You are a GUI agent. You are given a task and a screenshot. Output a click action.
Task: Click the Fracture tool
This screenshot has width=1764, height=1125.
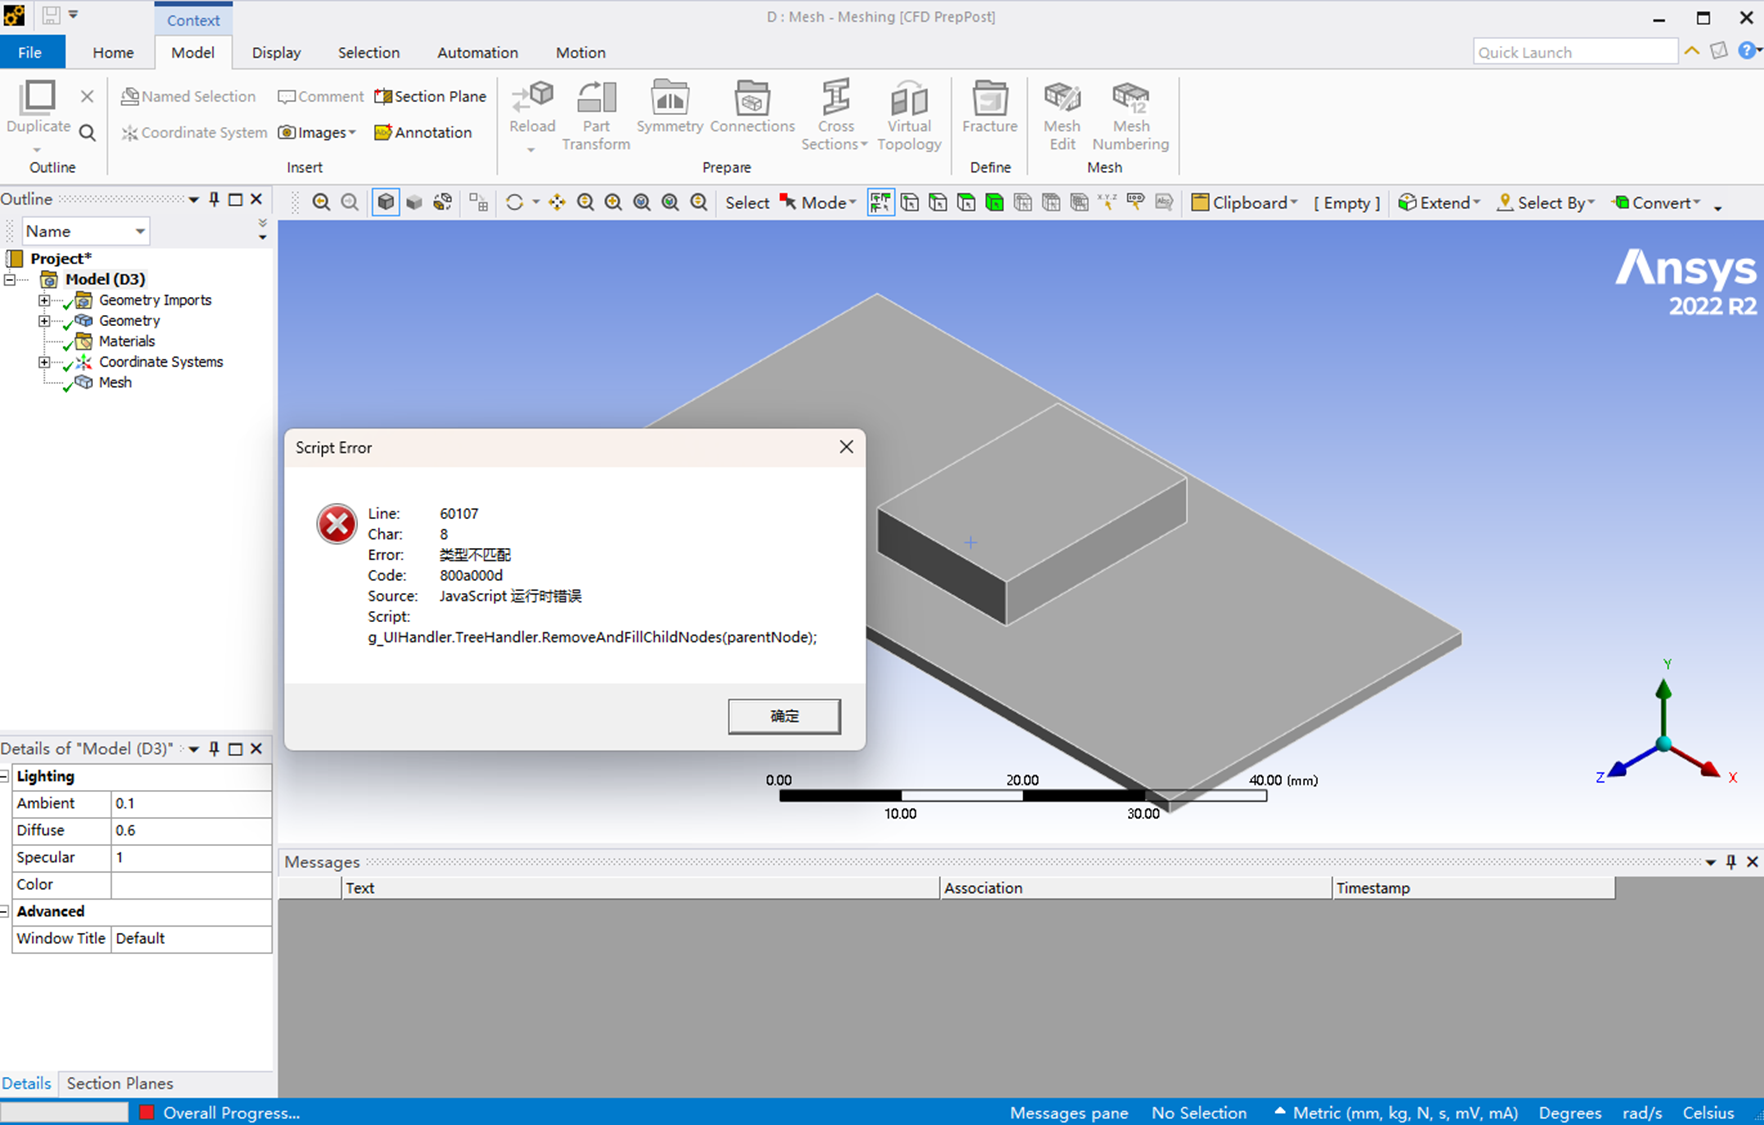coord(990,107)
